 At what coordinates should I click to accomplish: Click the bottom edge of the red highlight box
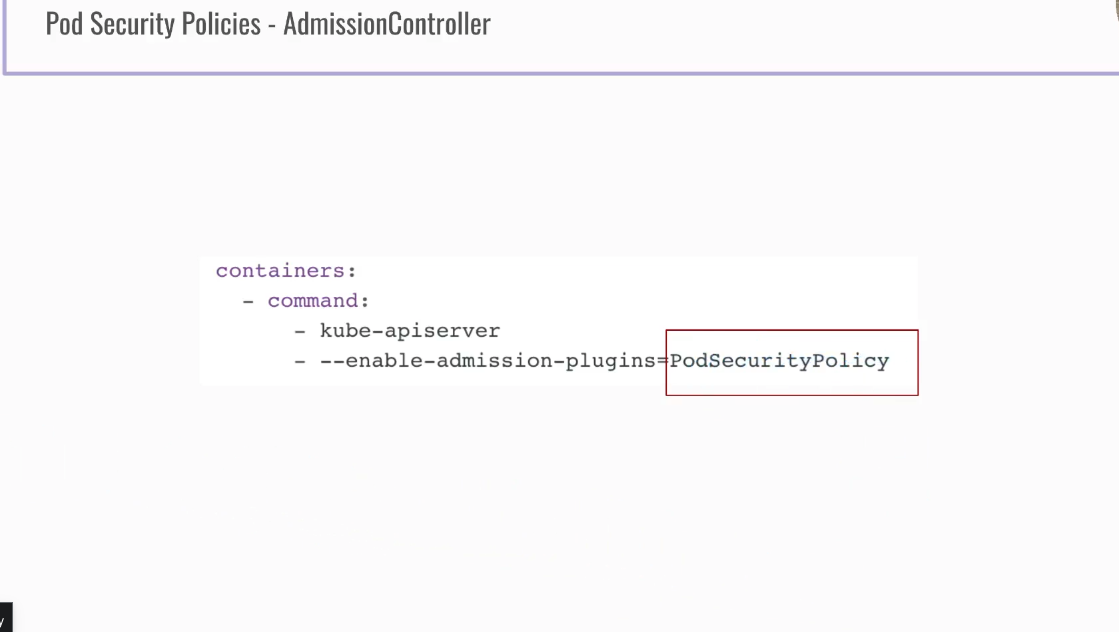click(x=792, y=395)
